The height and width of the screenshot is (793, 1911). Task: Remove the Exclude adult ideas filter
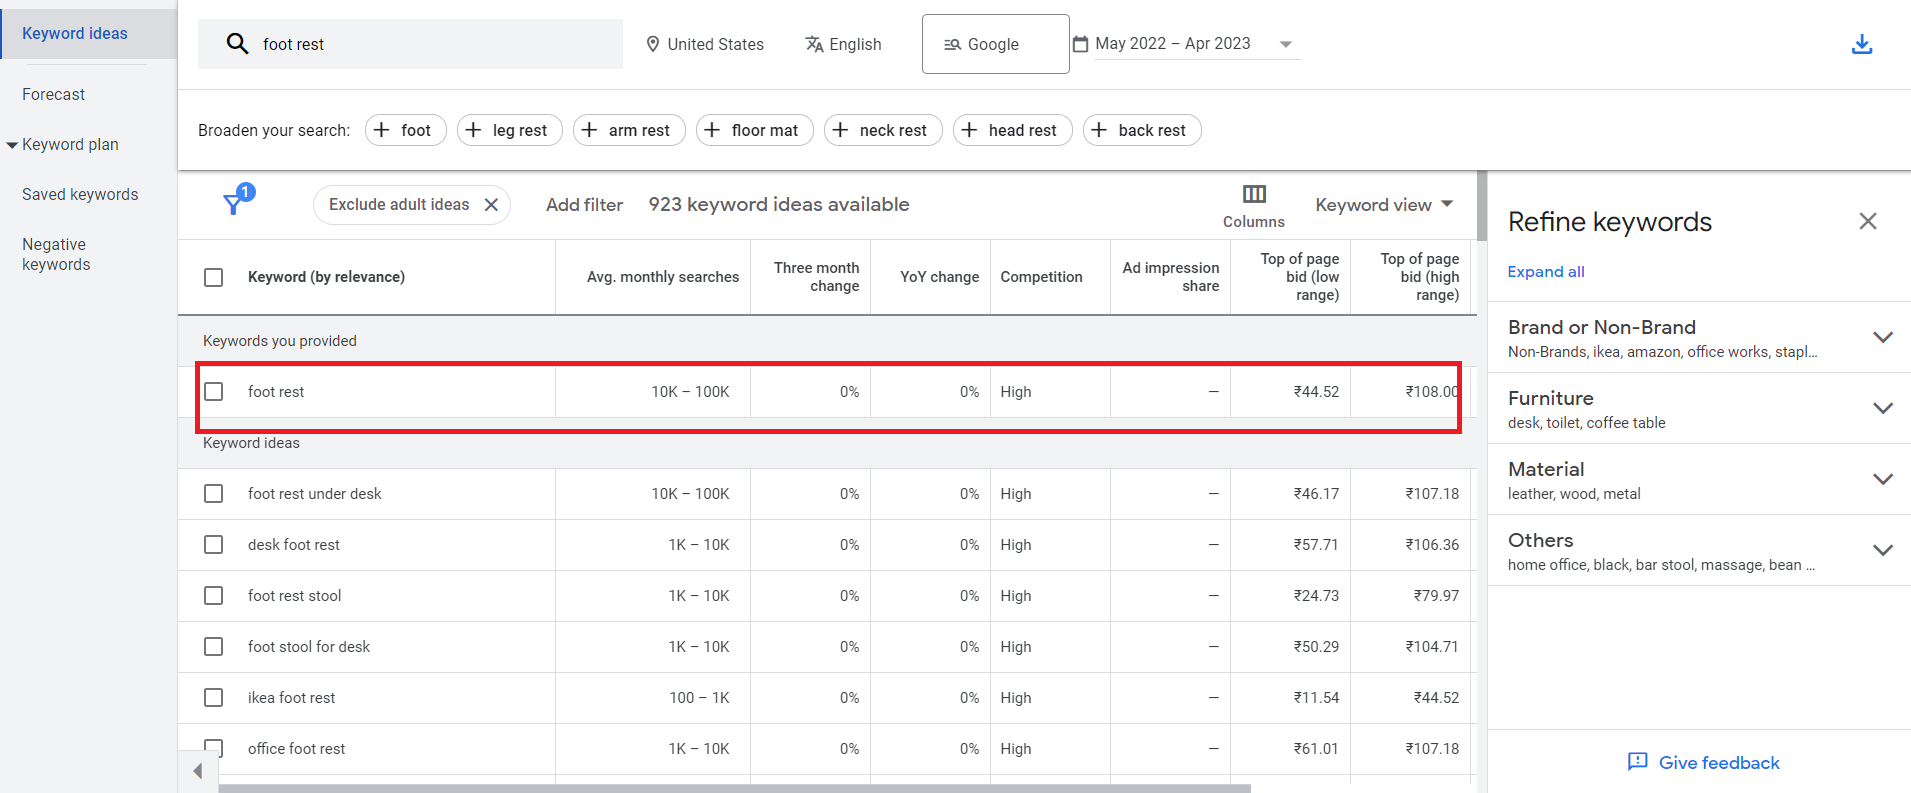tap(491, 205)
